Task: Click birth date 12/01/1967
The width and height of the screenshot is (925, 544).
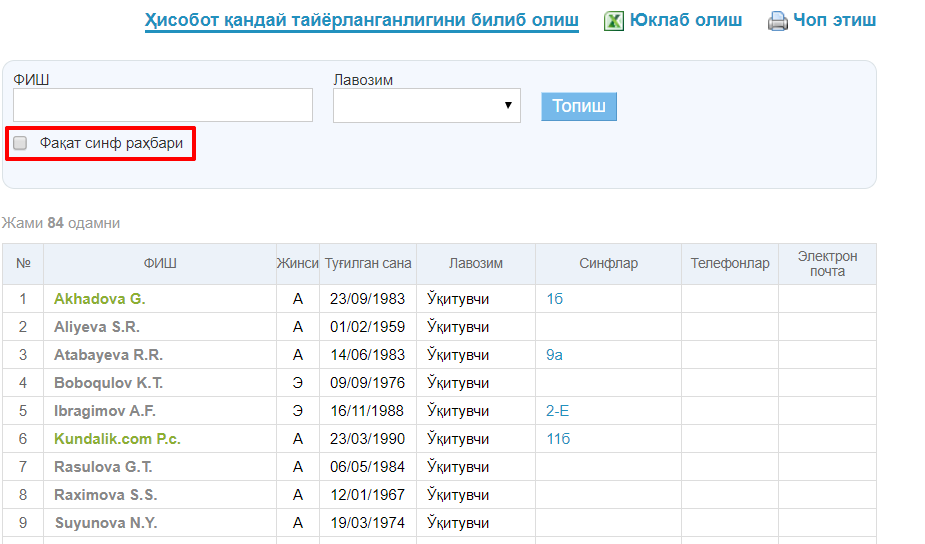Action: pos(367,495)
